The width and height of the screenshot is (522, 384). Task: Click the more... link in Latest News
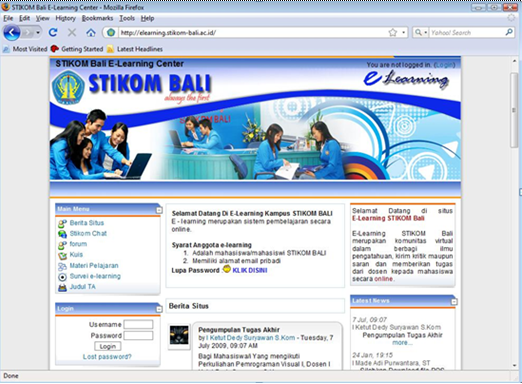tap(402, 343)
